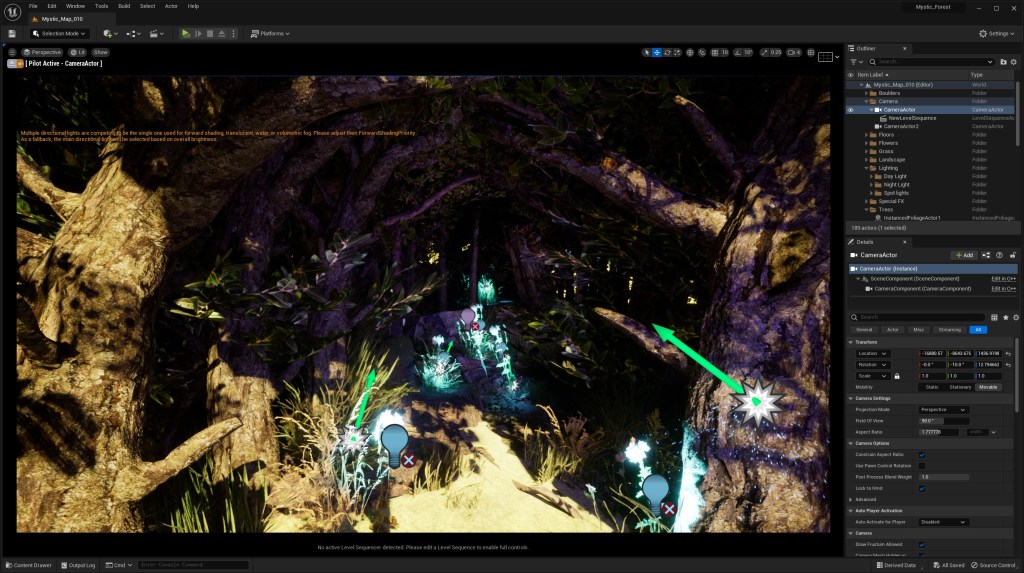1024x573 pixels.
Task: Open the Platforms dropdown
Action: tap(270, 33)
